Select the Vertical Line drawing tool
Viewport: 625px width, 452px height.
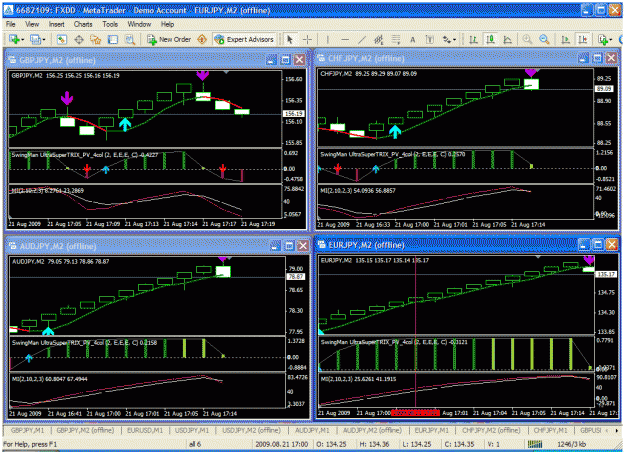(328, 39)
